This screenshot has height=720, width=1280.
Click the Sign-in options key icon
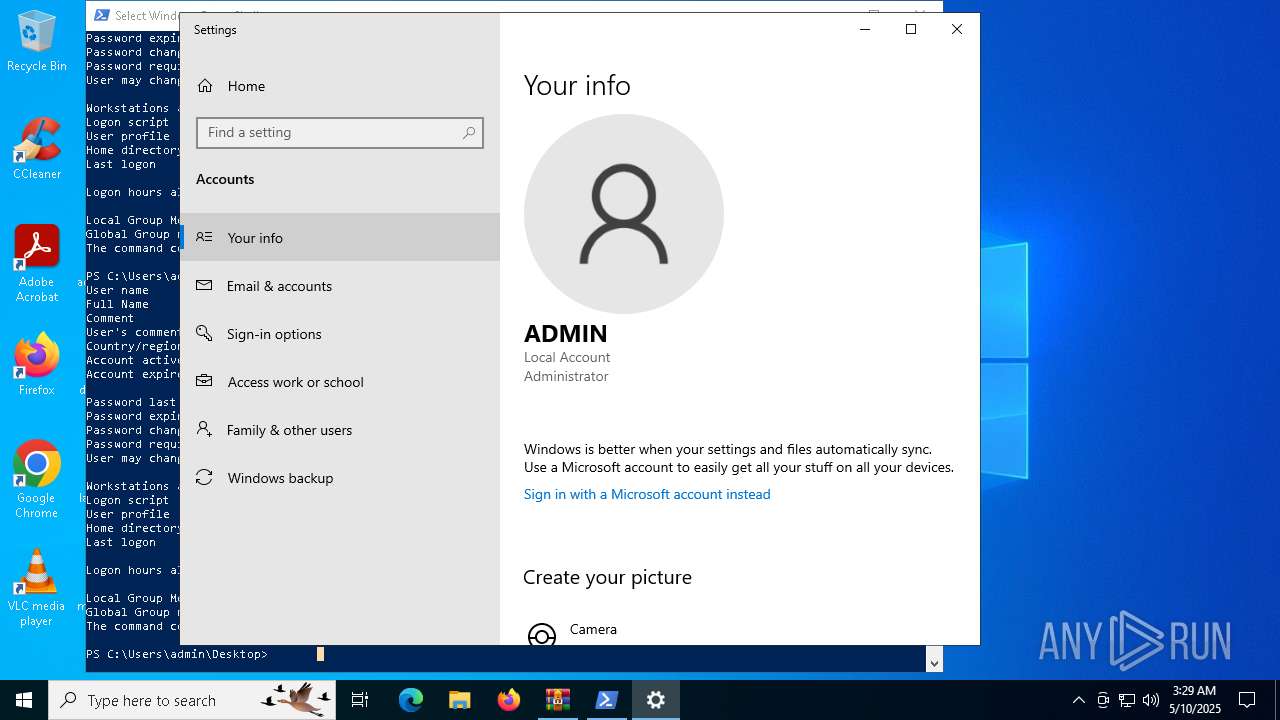[204, 333]
